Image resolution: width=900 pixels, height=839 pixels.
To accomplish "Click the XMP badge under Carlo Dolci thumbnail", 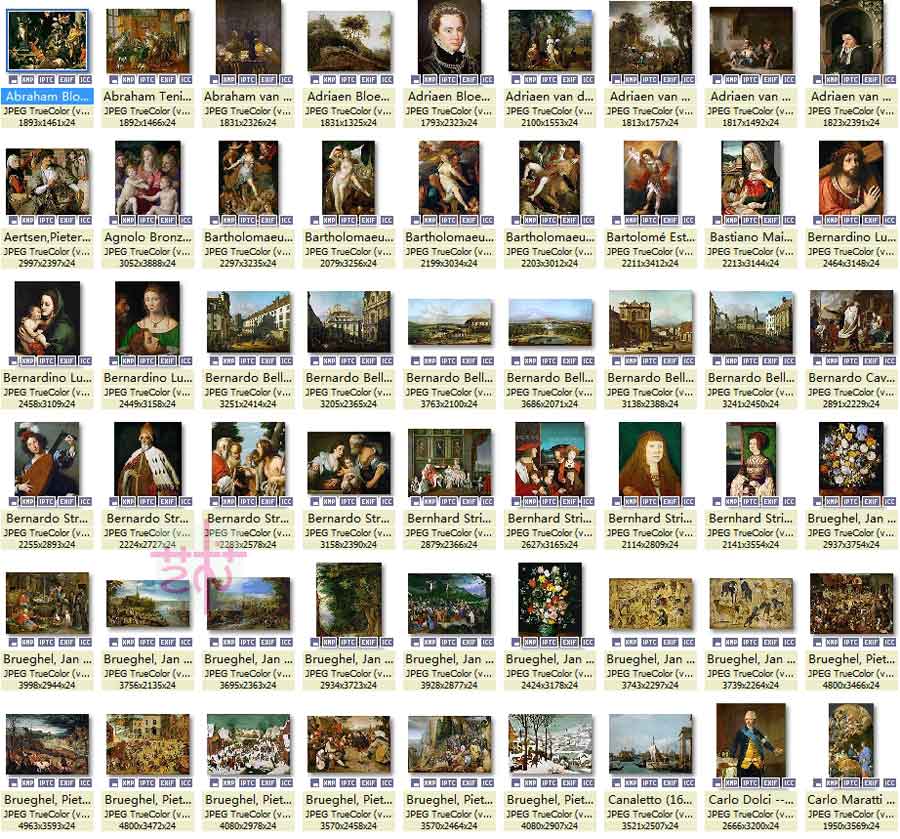I will (731, 783).
